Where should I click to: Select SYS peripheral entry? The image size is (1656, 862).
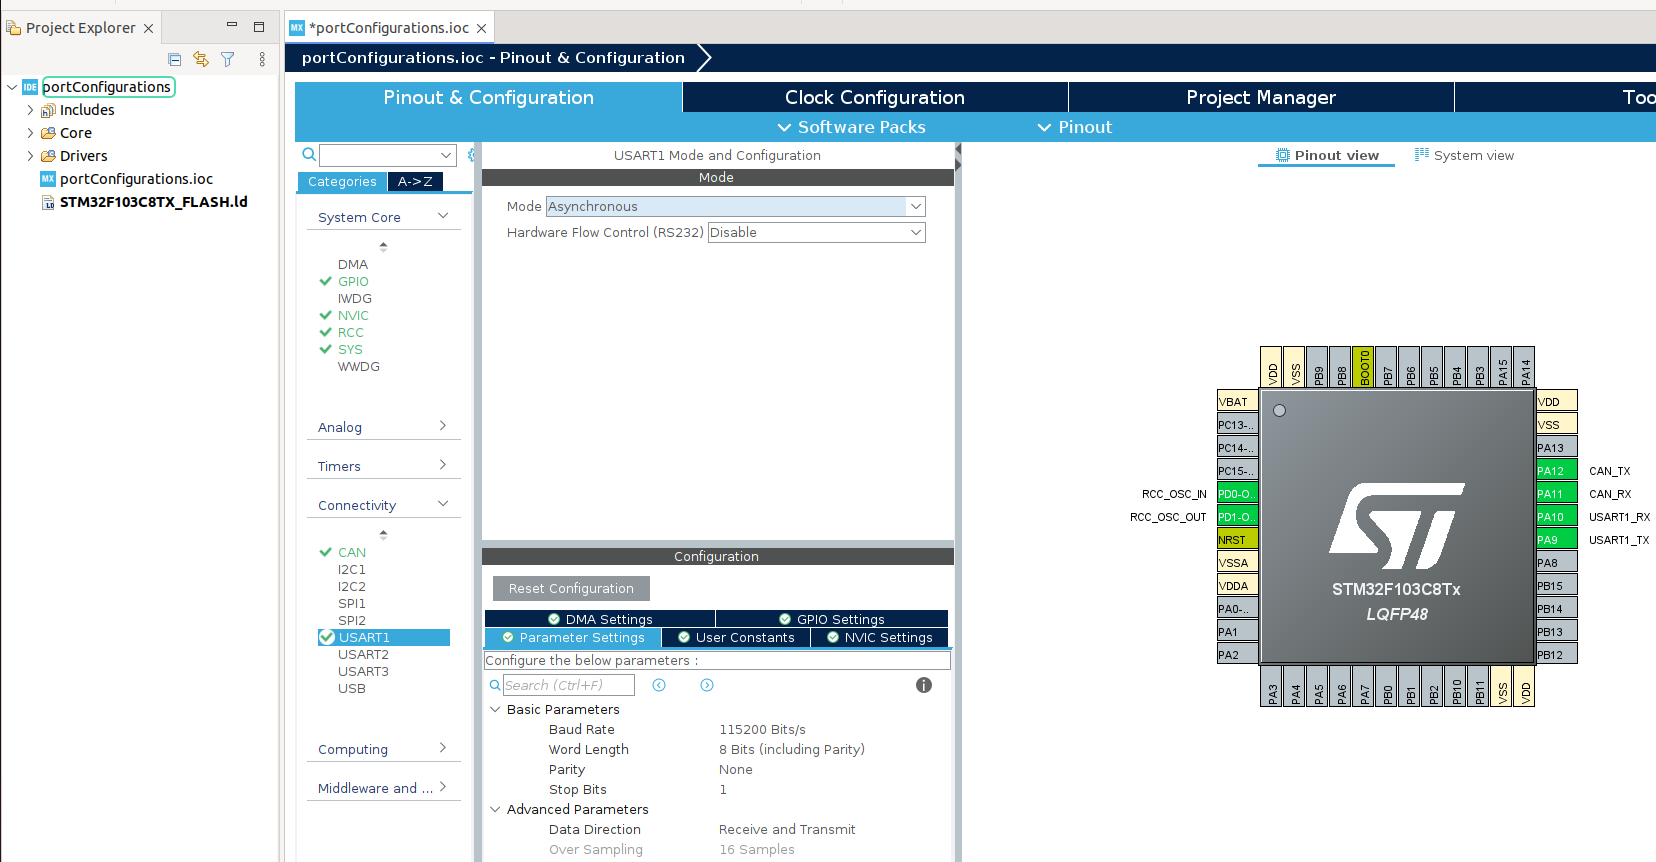350,350
